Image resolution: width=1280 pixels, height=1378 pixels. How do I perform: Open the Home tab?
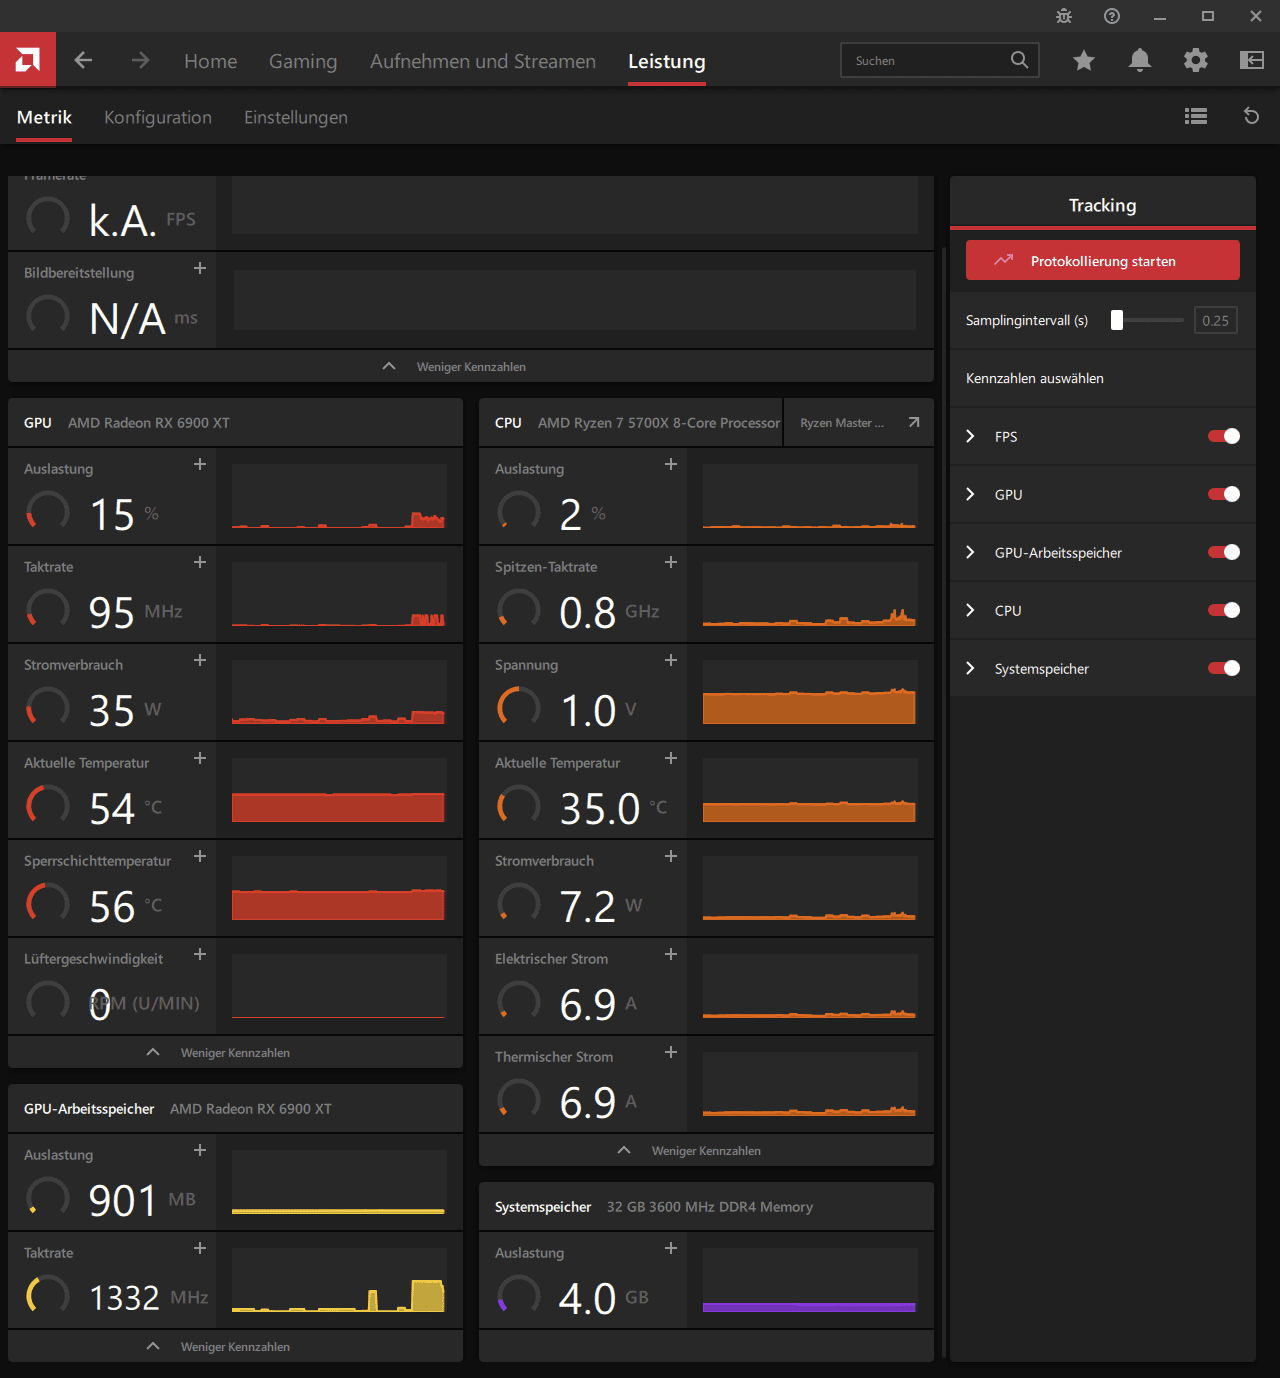coord(211,61)
